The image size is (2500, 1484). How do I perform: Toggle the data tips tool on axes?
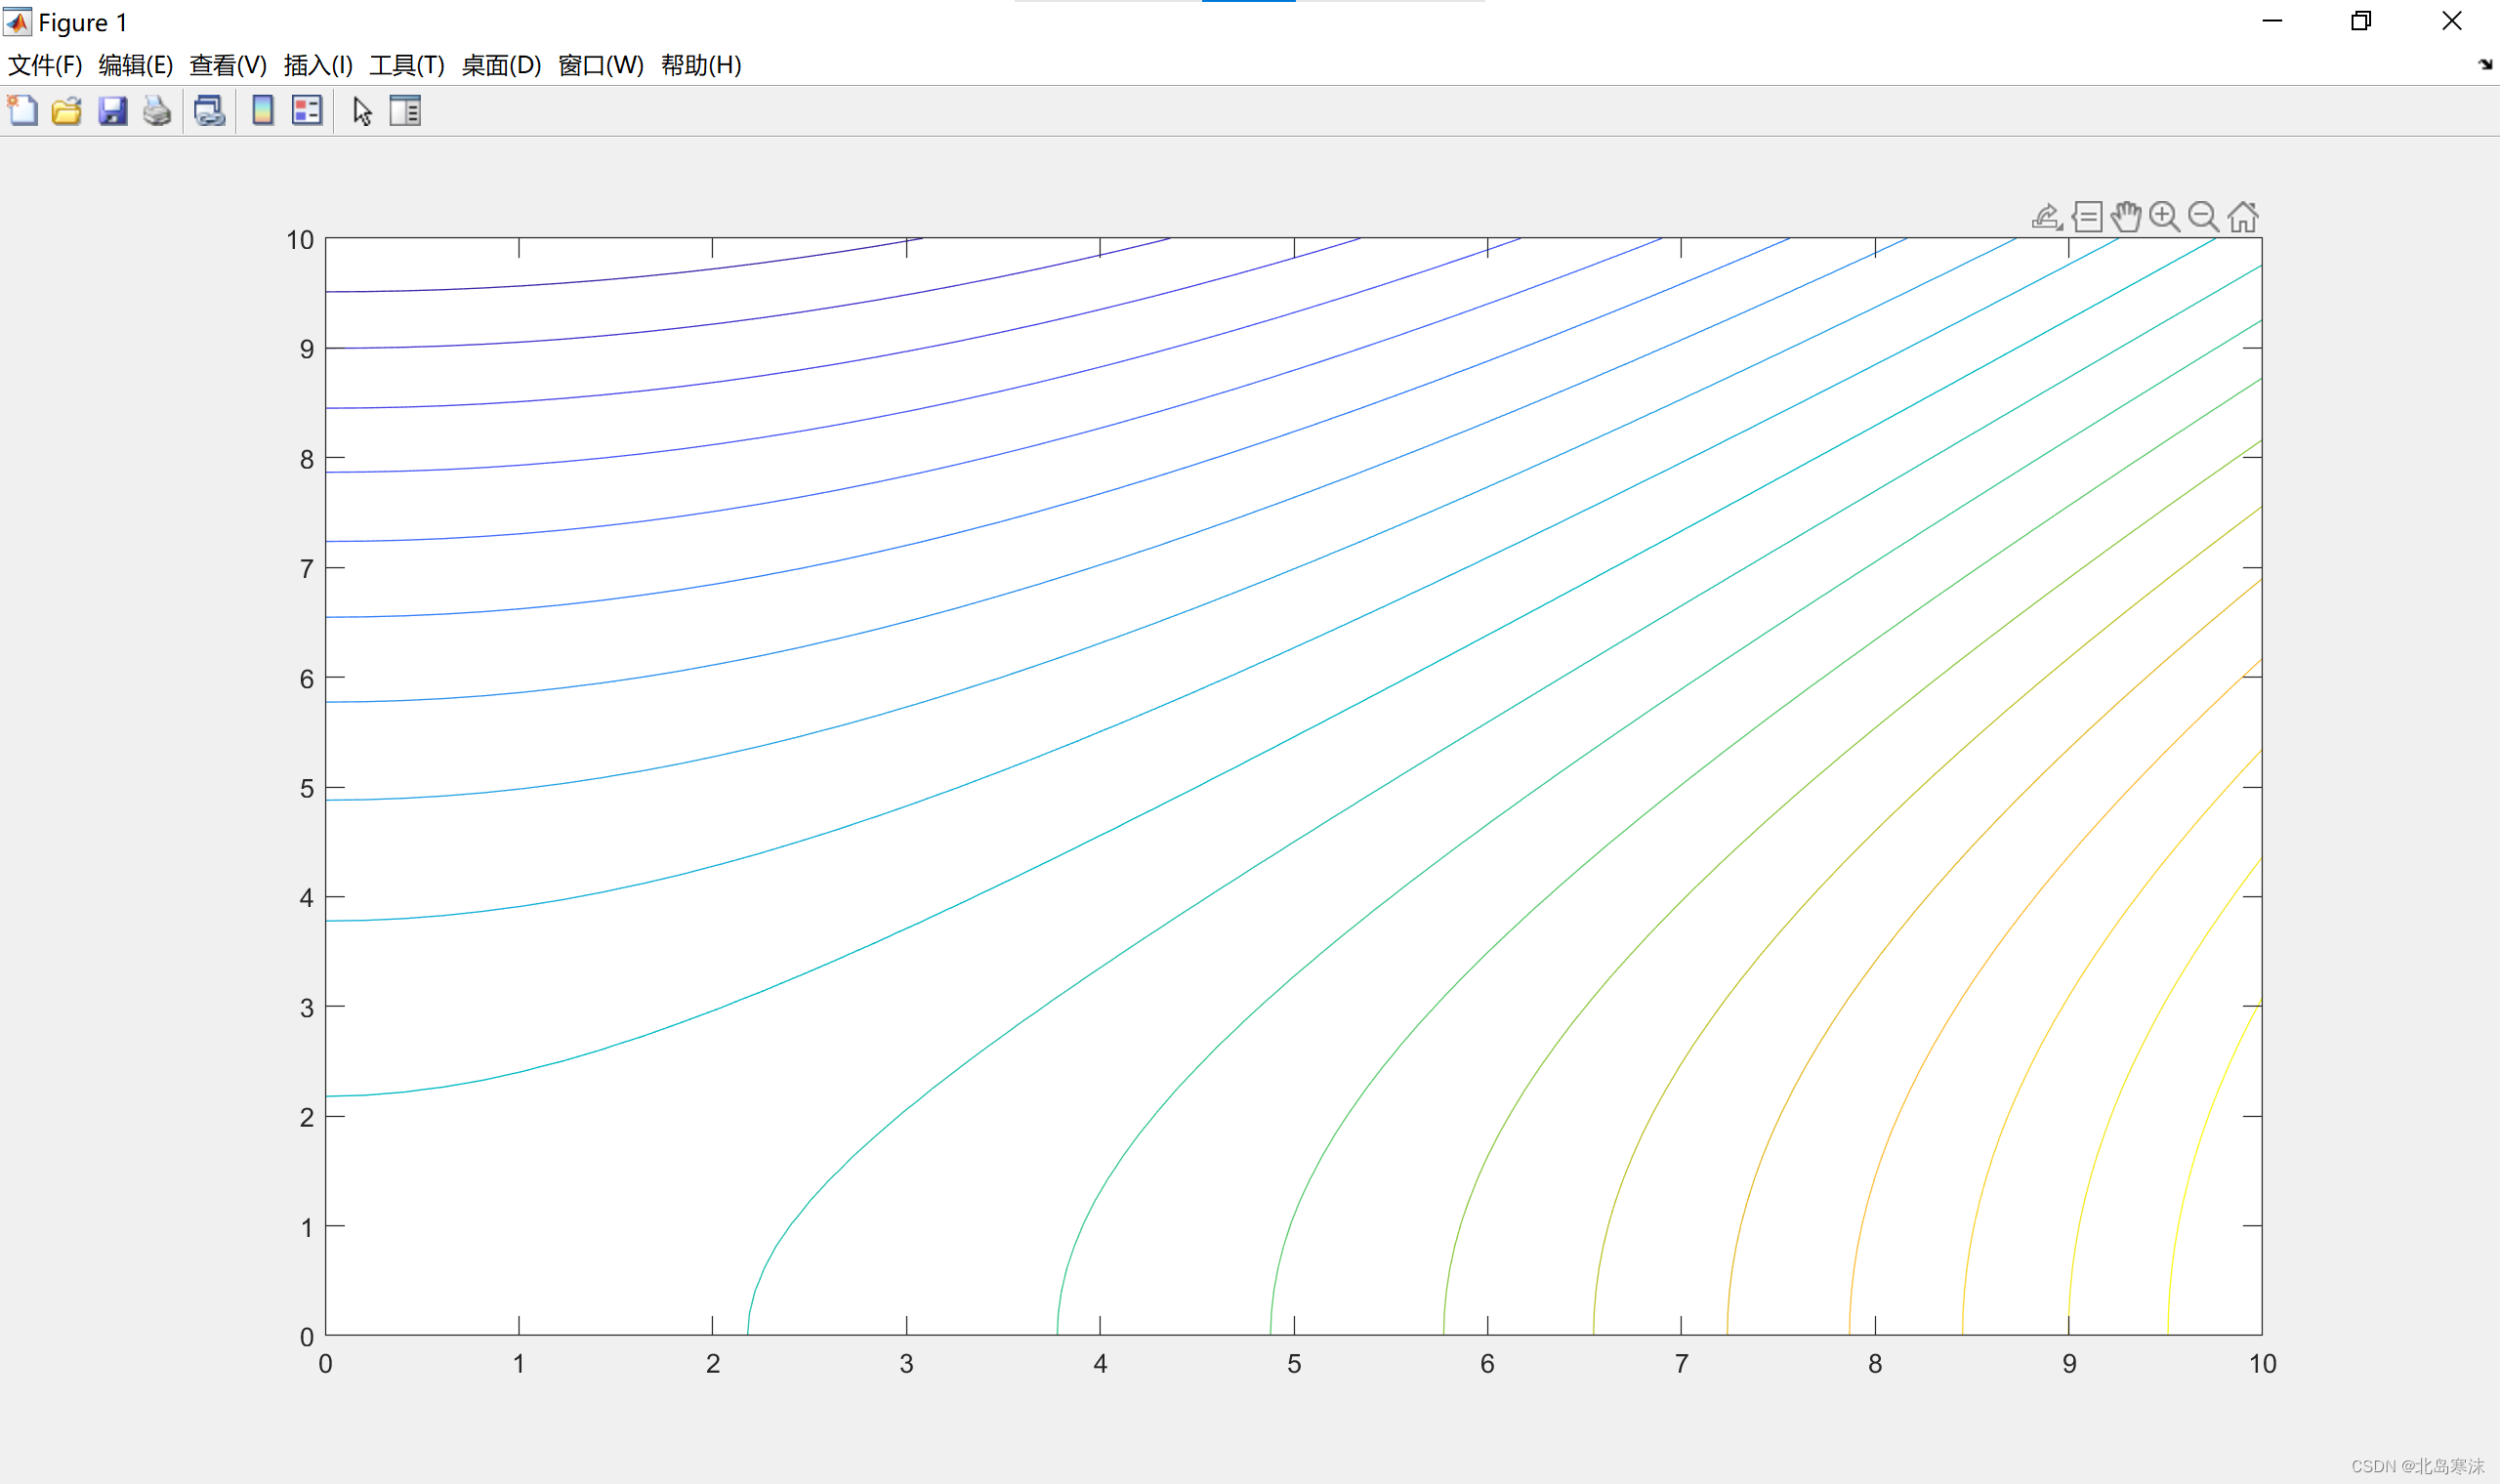pyautogui.click(x=2087, y=216)
